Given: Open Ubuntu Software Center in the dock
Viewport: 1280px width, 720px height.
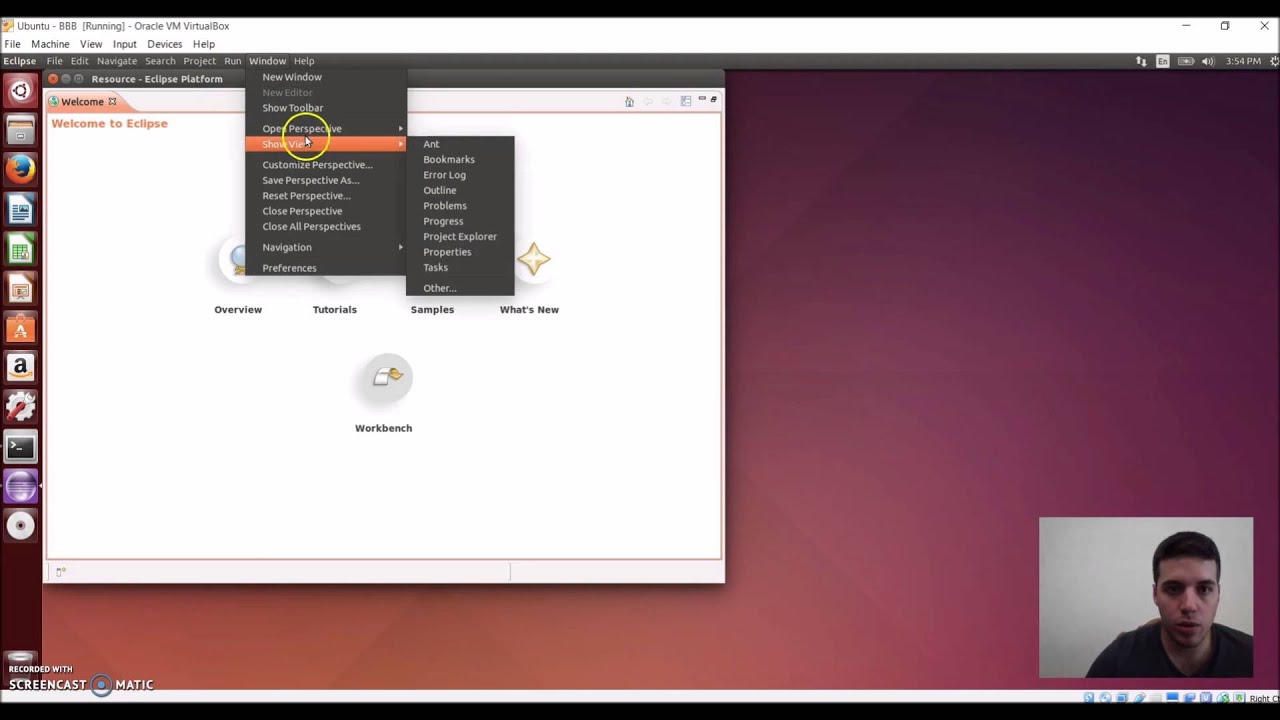Looking at the screenshot, I should [20, 328].
